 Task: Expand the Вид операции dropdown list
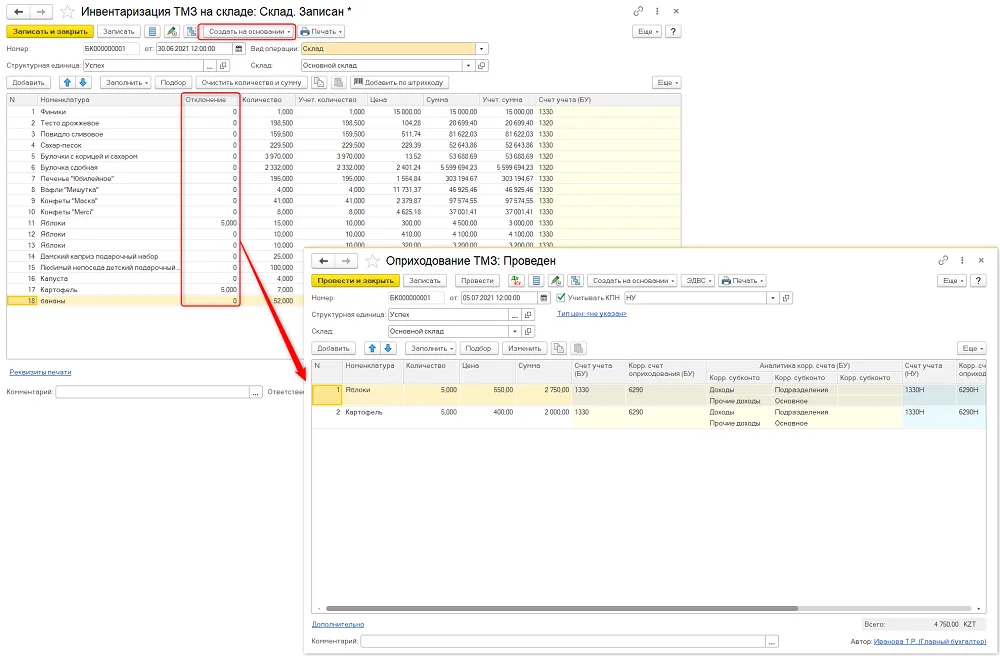(482, 48)
